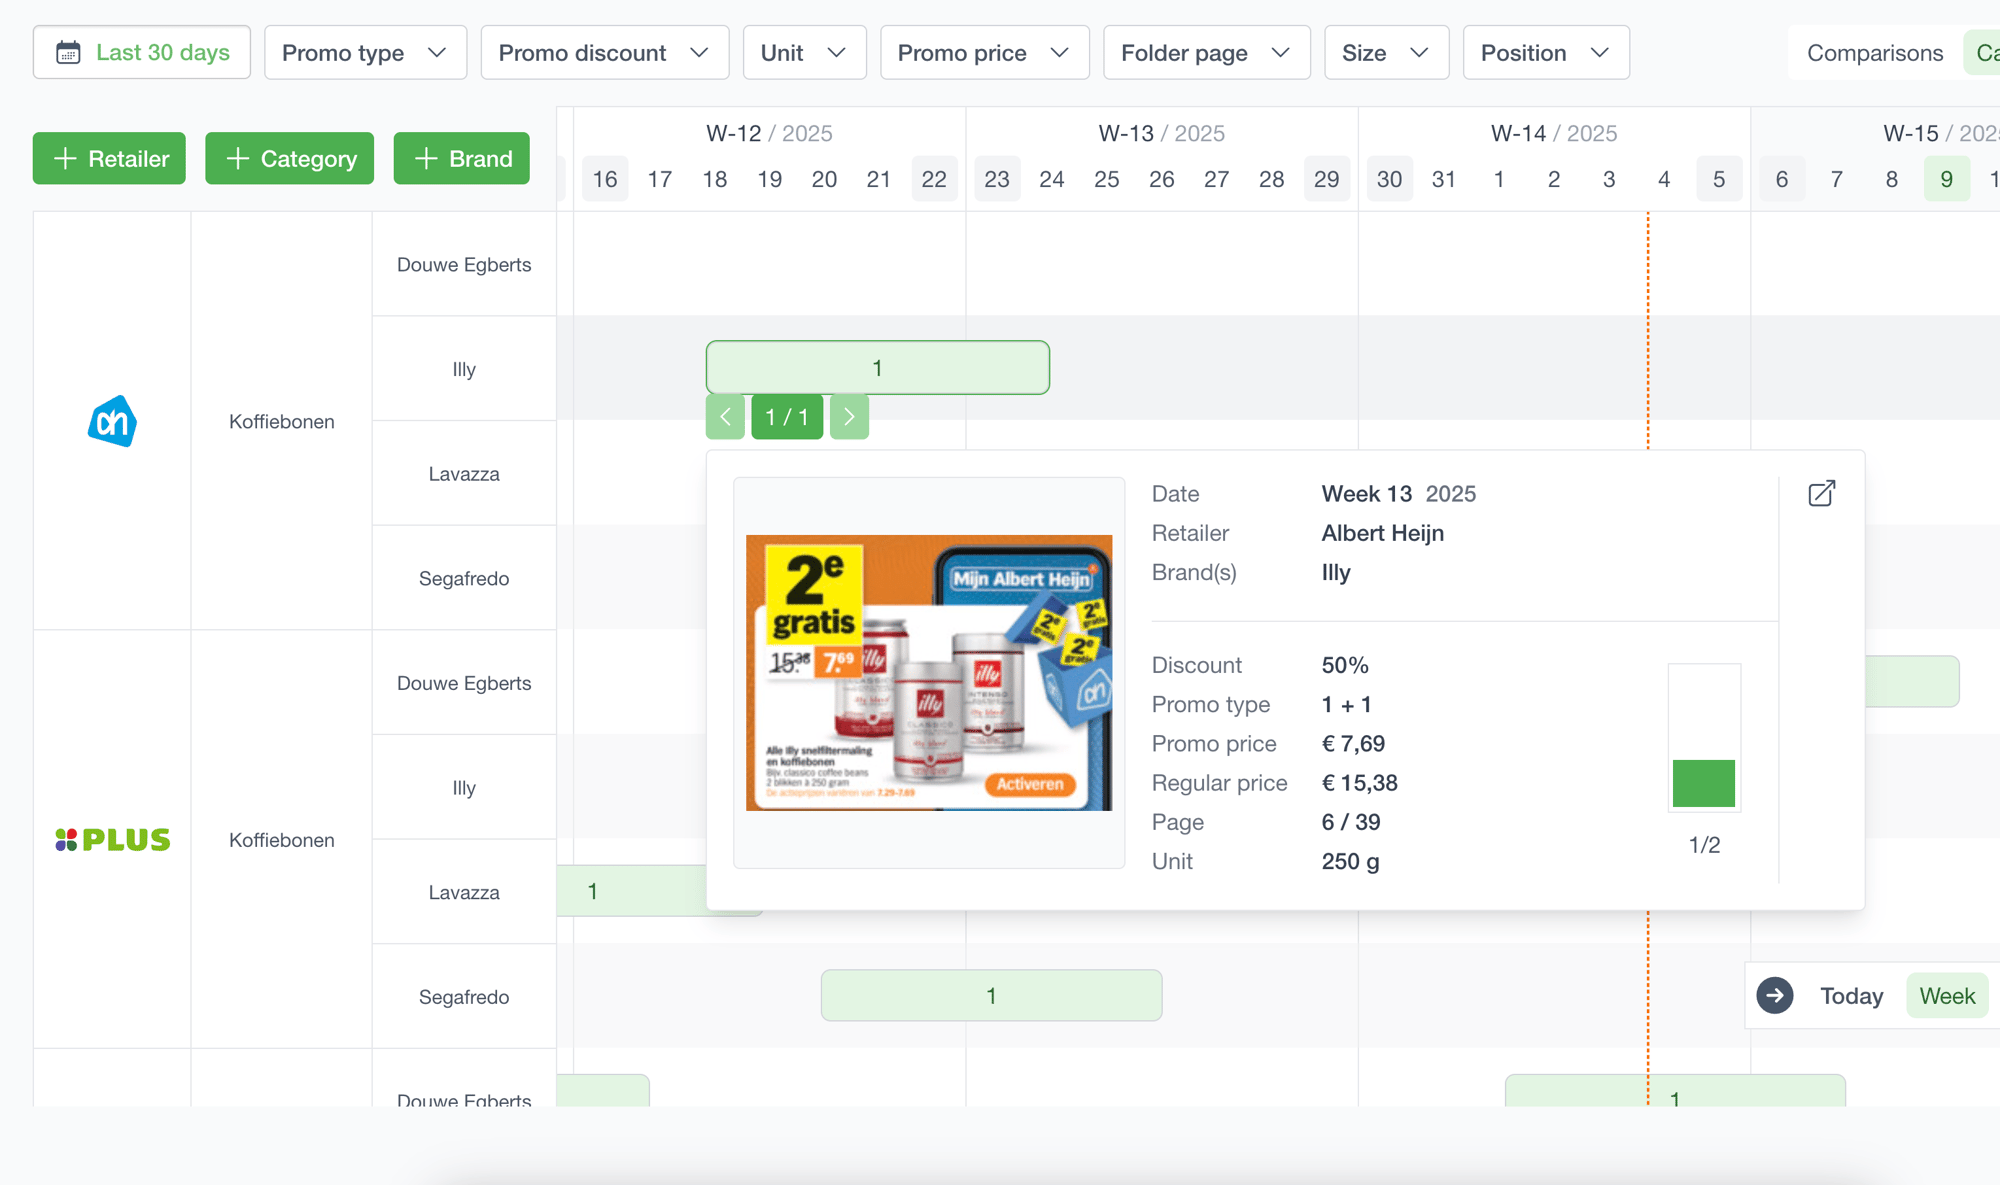
Task: Click Koffiebonen category for Albert Heijn
Action: point(282,421)
